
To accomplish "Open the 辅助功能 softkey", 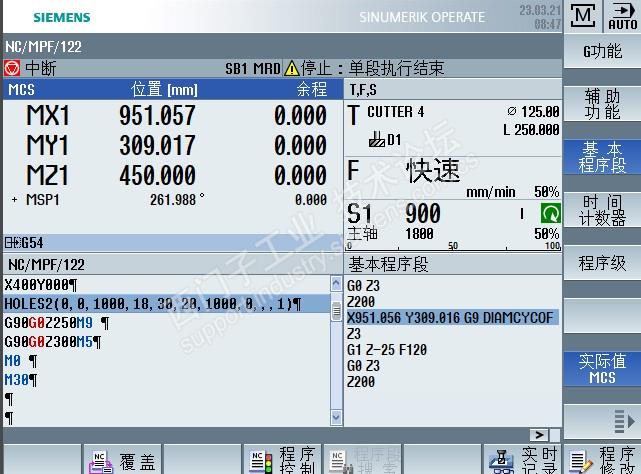I will 602,104.
